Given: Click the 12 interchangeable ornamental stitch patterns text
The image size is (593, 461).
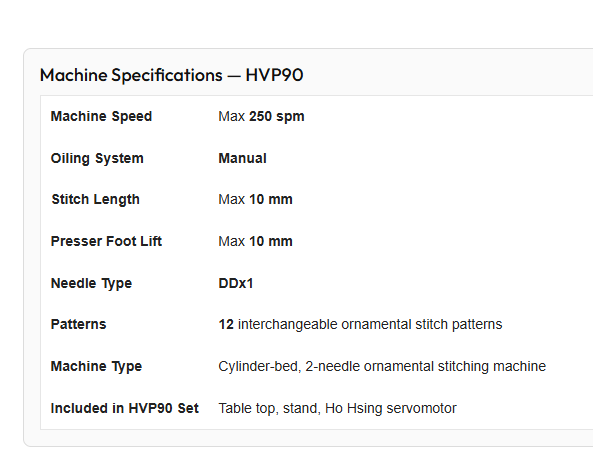Looking at the screenshot, I should 360,324.
